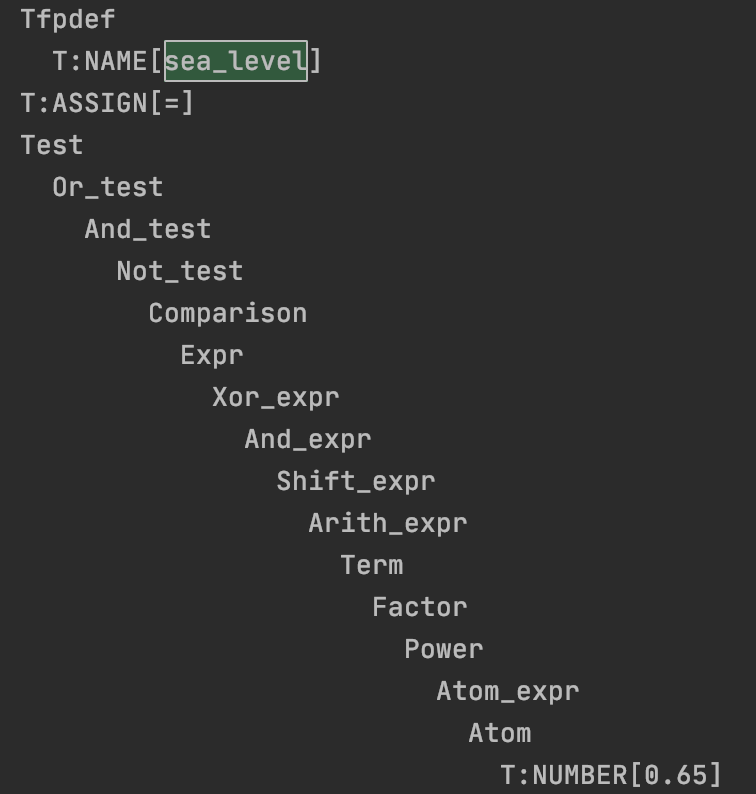The image size is (756, 794).
Task: Select the And_expr node
Action: [x=308, y=440]
